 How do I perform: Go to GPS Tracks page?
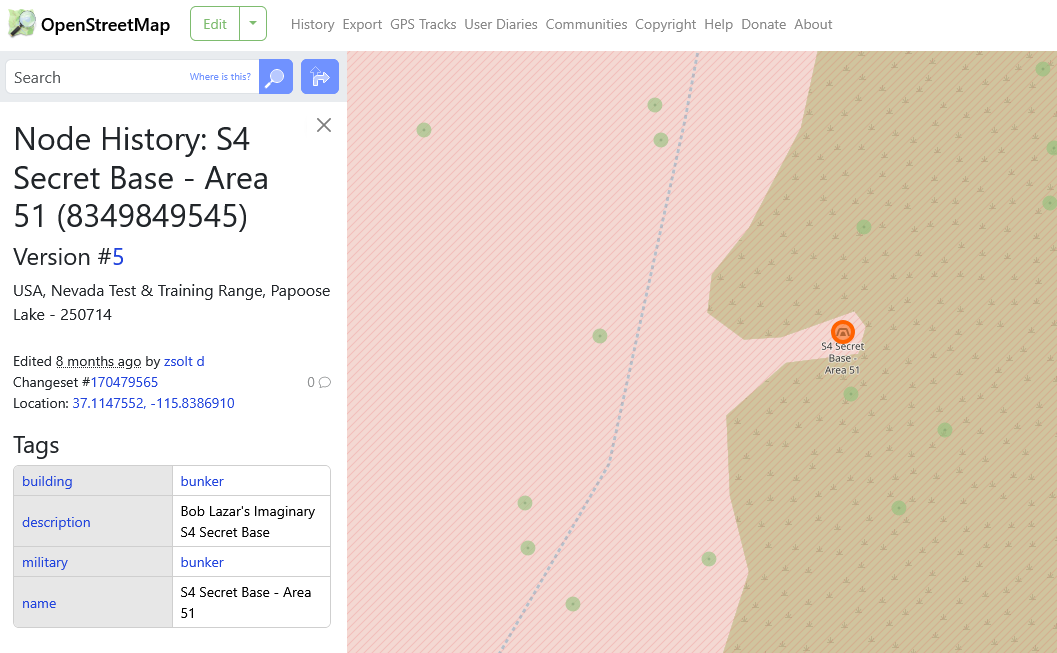423,24
